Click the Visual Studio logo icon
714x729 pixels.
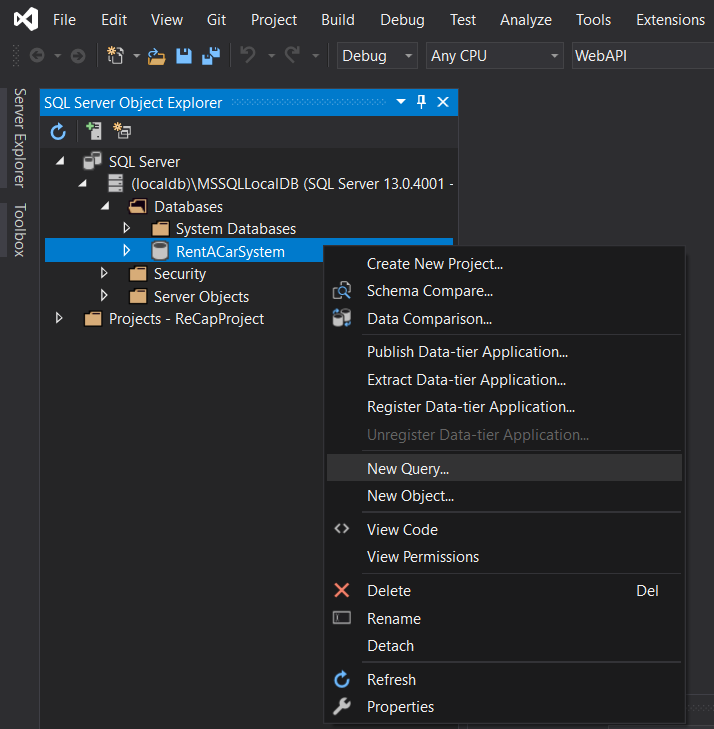[x=25, y=19]
